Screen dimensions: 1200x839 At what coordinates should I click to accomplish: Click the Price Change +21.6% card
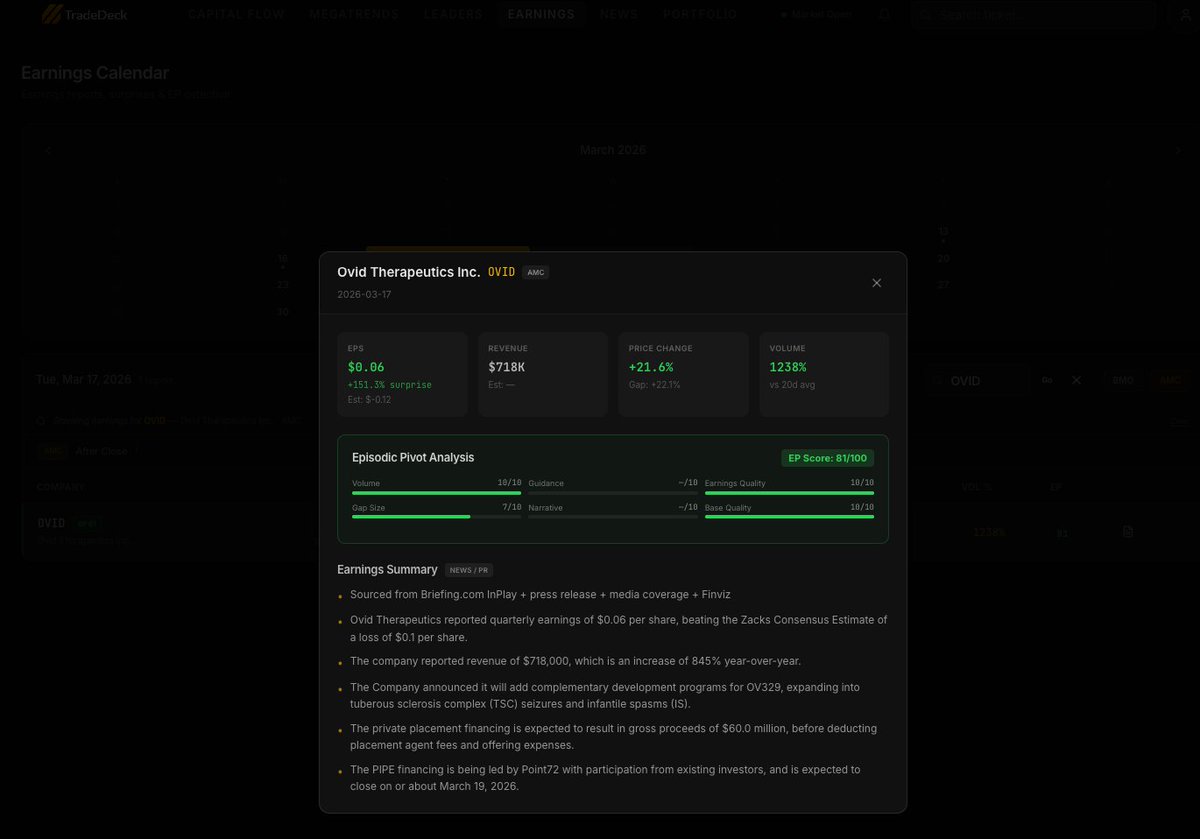click(x=683, y=374)
